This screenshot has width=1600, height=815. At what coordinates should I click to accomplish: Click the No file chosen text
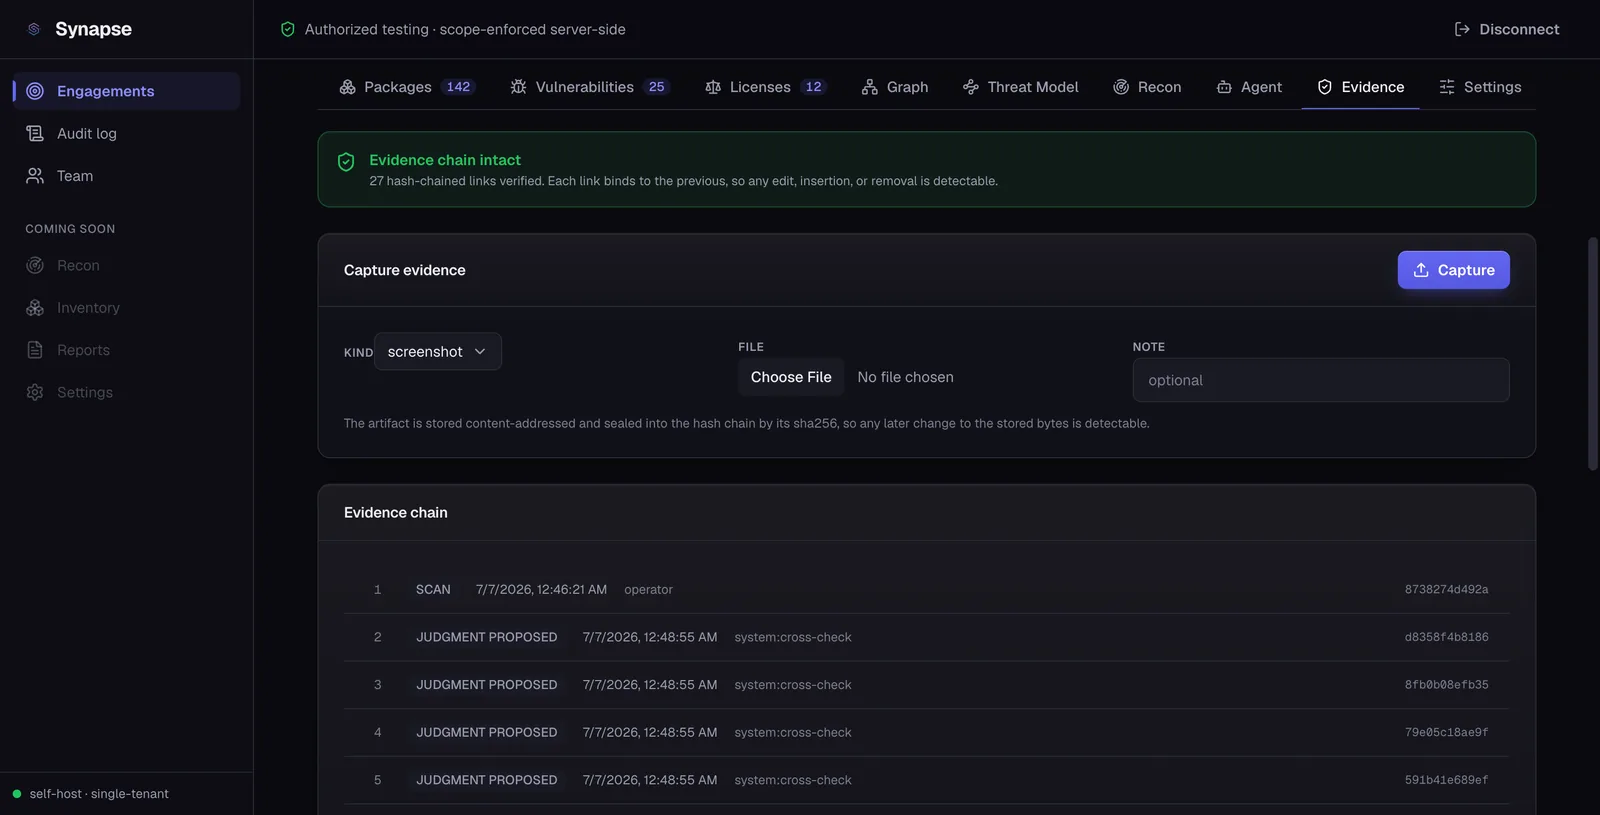(905, 377)
